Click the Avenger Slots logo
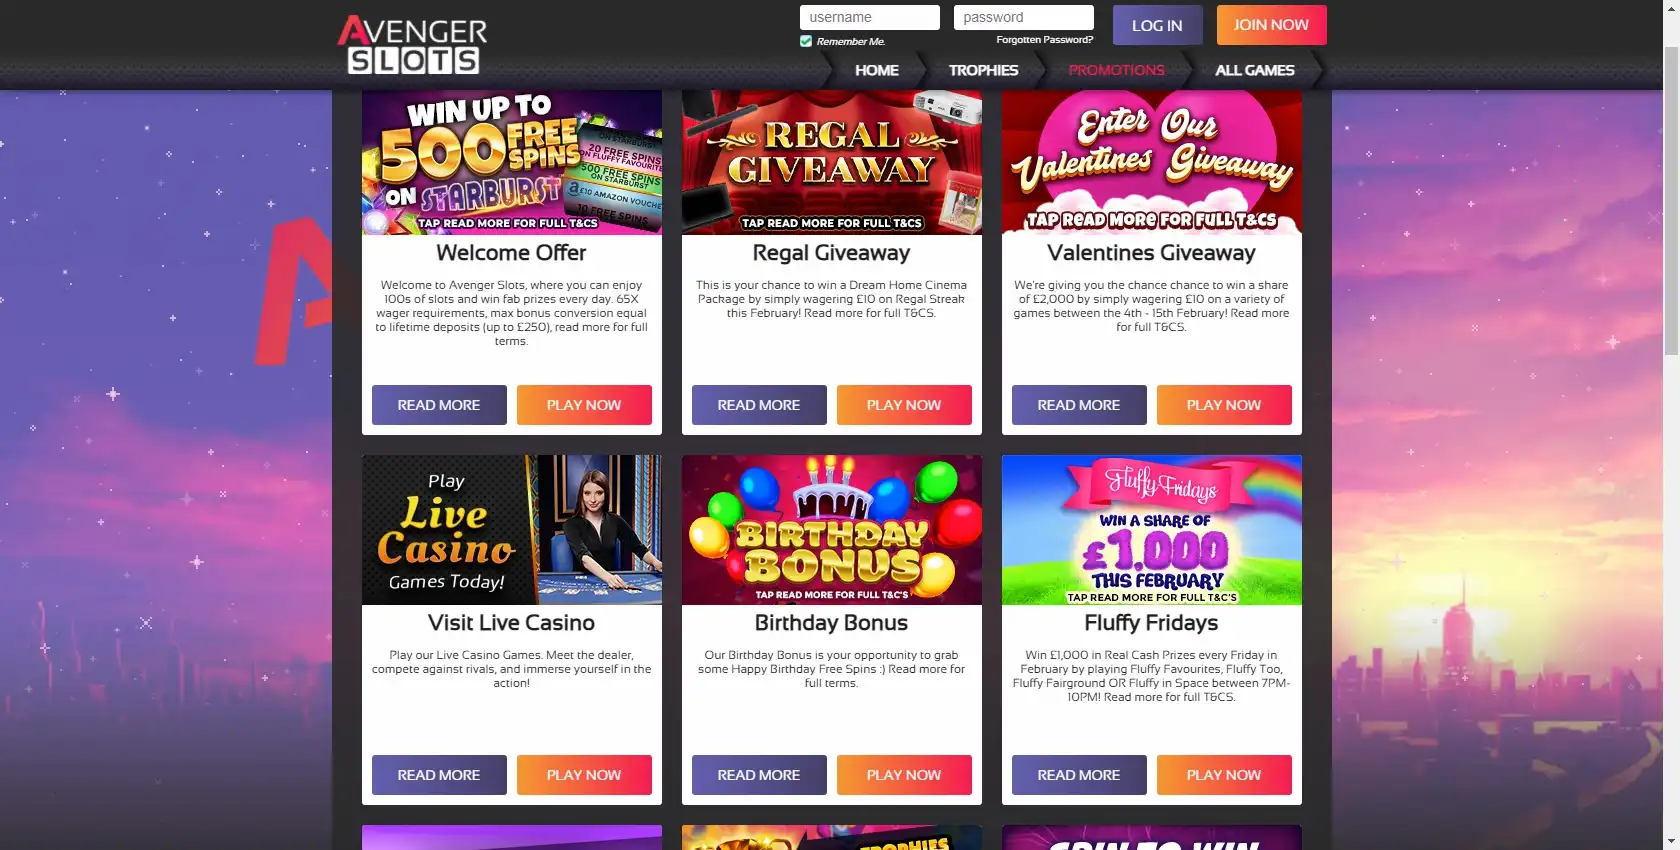The image size is (1680, 850). (412, 45)
